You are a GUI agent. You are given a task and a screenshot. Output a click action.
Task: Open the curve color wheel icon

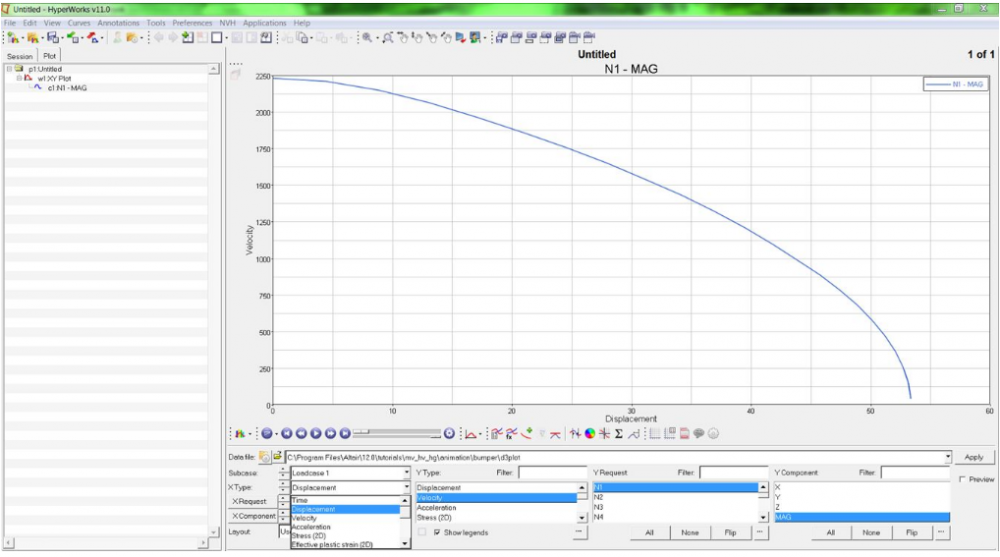pos(590,434)
